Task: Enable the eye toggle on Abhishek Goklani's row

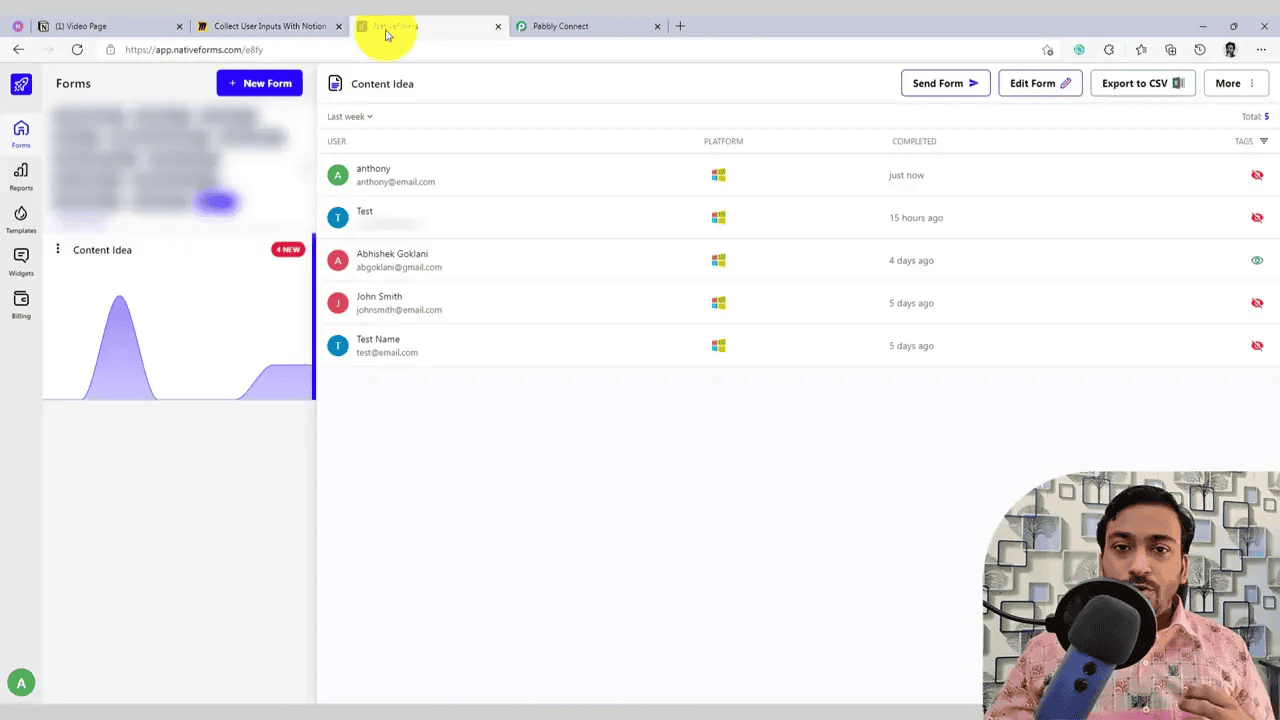Action: [1257, 260]
